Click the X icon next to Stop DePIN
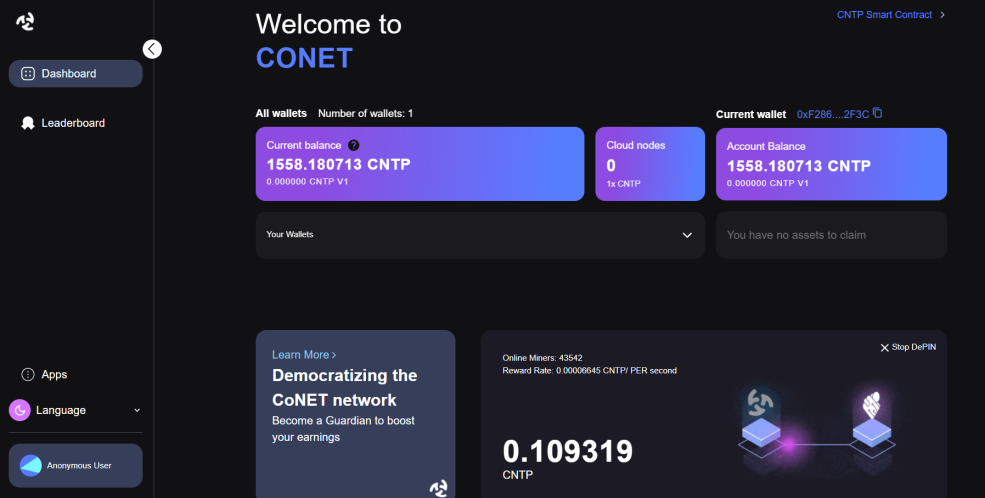Screen dimensions: 985x498 coord(884,348)
